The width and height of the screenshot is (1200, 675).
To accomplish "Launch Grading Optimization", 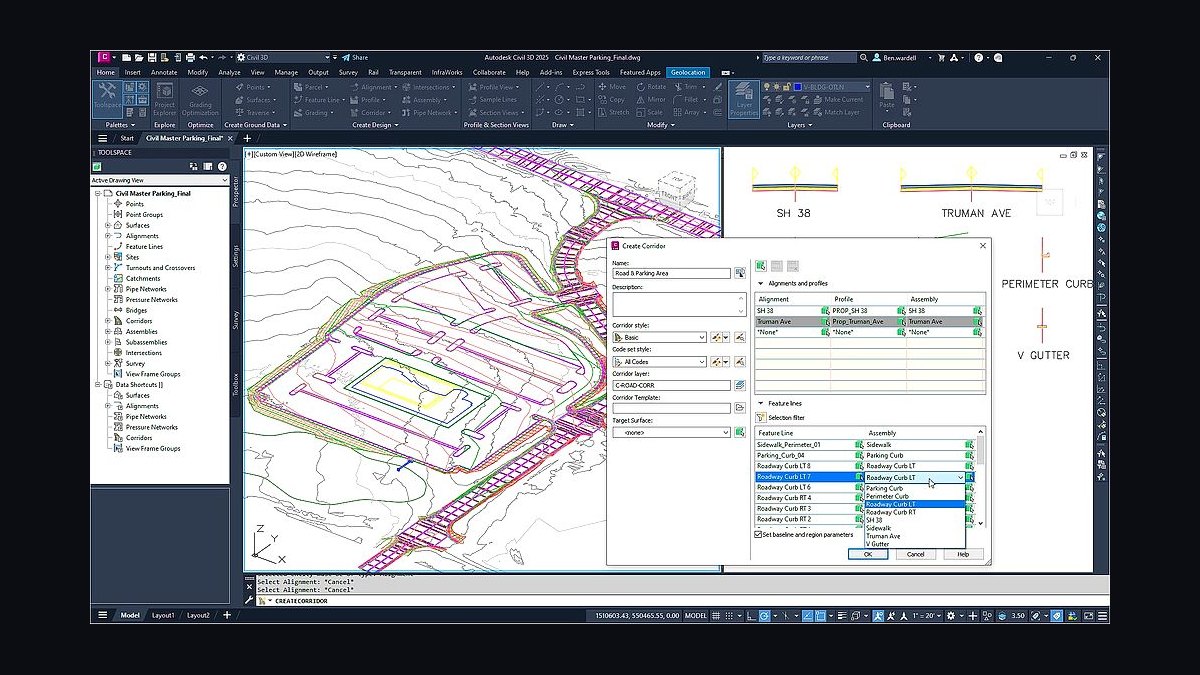I will click(200, 99).
